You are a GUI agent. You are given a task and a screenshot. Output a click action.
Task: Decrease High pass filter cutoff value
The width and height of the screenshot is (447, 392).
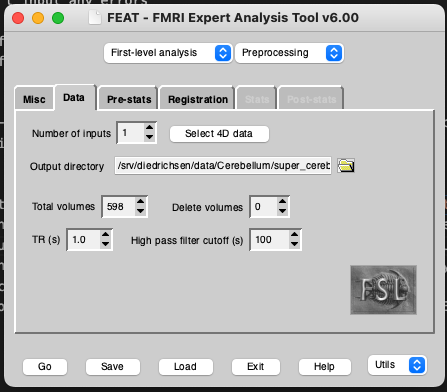coord(294,244)
